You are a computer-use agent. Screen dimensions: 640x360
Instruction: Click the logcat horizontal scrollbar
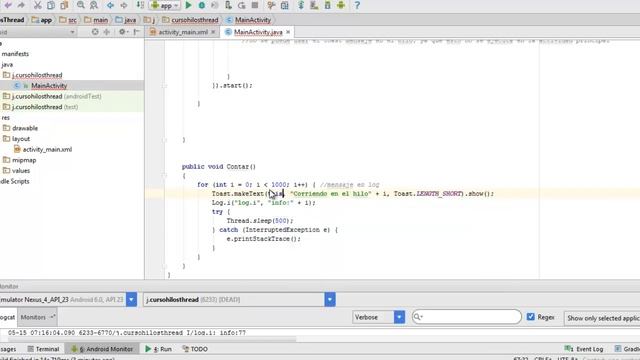[152, 339]
